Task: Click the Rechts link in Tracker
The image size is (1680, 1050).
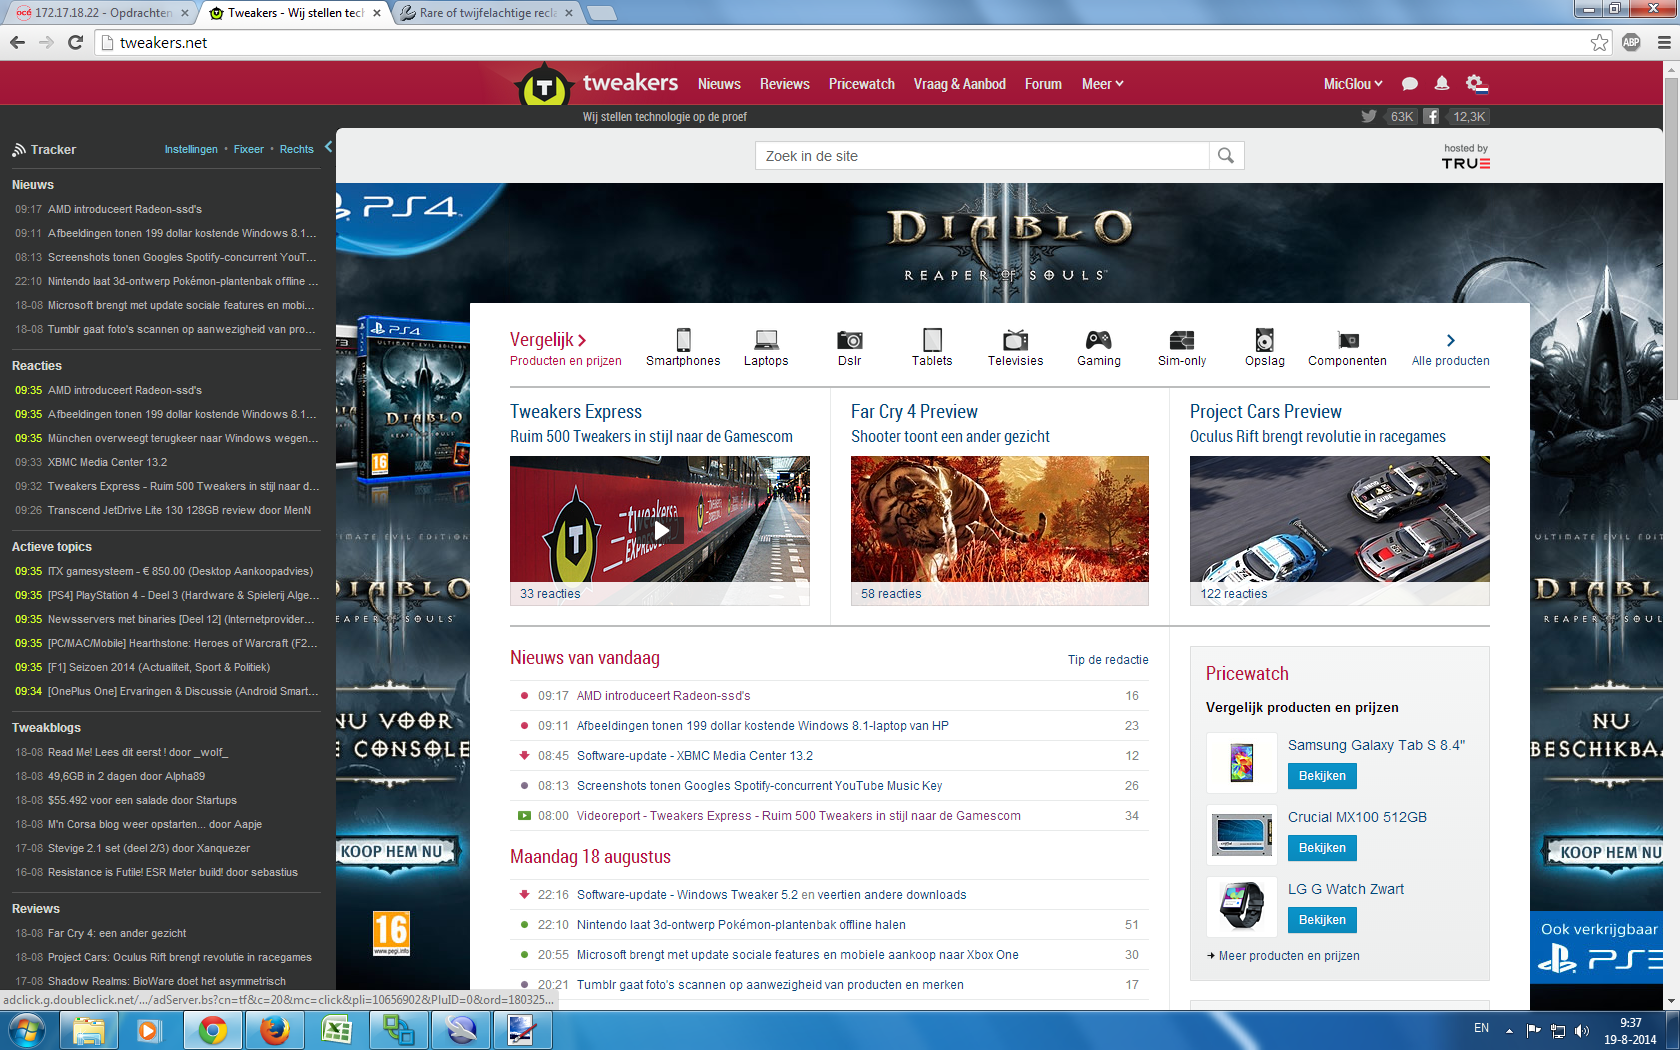Action: [x=296, y=149]
